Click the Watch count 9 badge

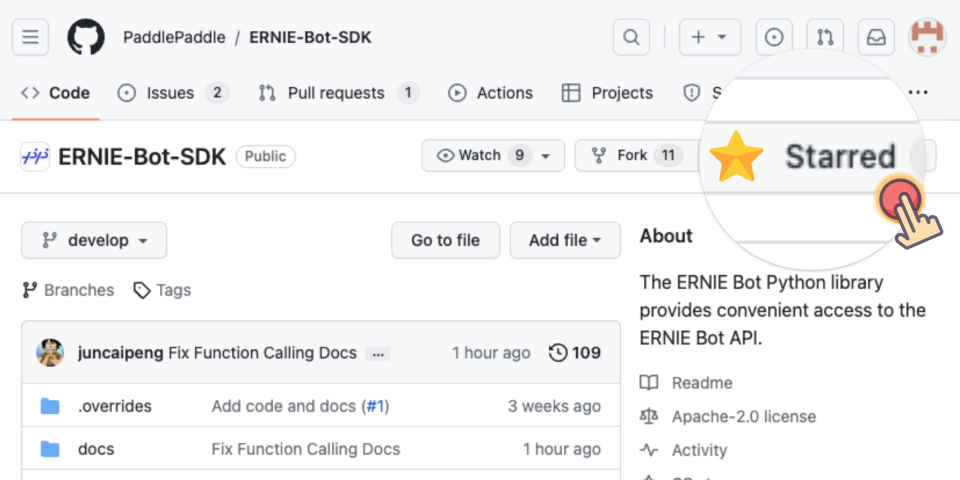519,156
